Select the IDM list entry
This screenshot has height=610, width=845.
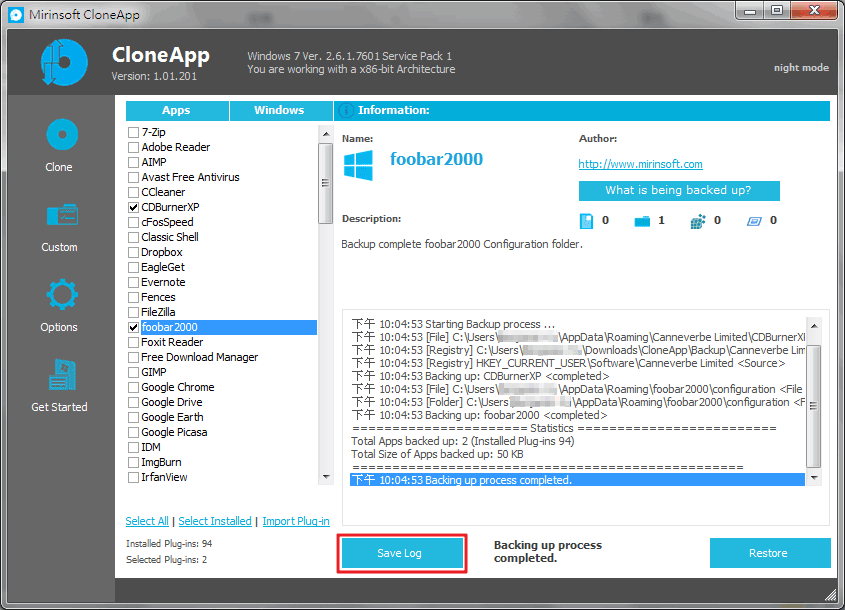(x=151, y=448)
